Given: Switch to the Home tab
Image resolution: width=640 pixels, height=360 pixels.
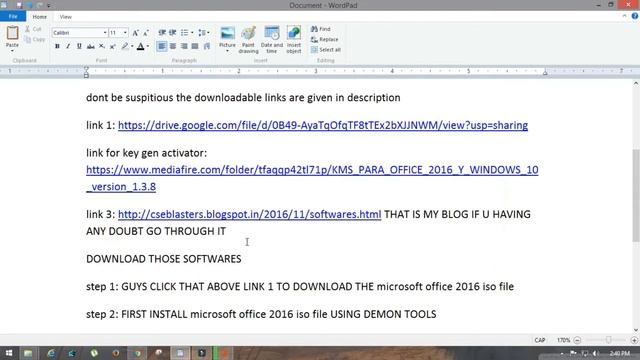Looking at the screenshot, I should 40,17.
